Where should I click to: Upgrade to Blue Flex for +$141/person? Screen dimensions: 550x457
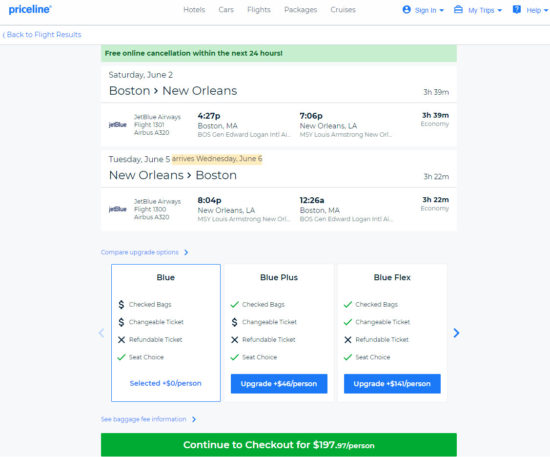click(x=392, y=384)
